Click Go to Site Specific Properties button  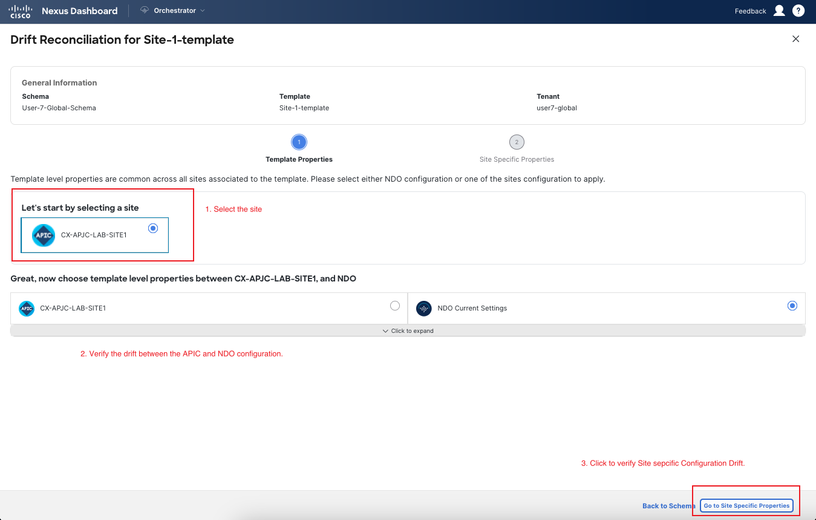(x=746, y=505)
